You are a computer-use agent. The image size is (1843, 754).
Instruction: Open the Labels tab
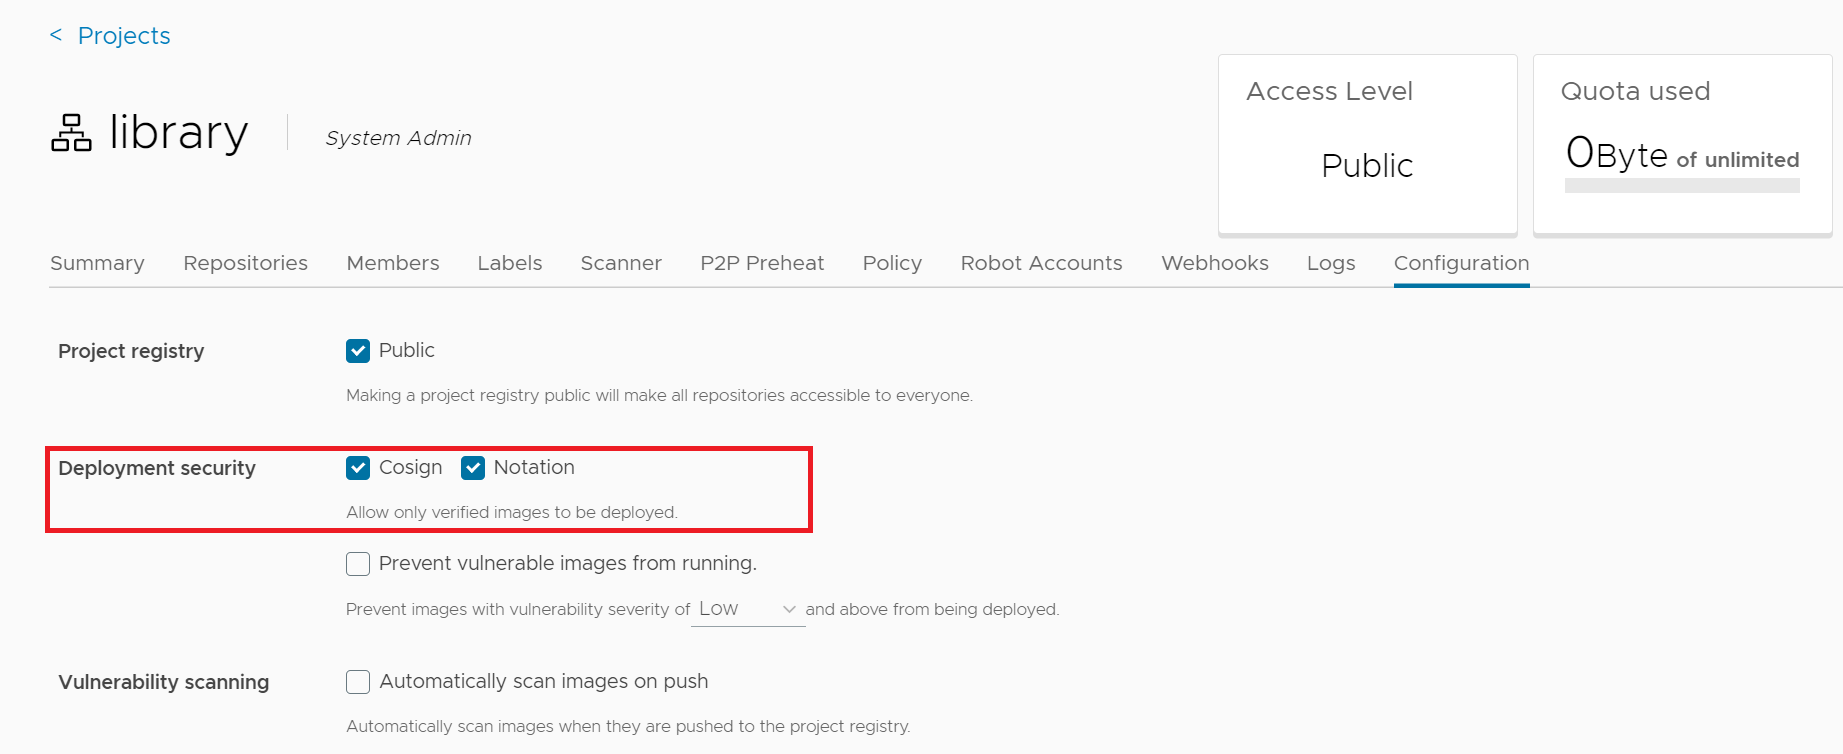click(x=509, y=263)
